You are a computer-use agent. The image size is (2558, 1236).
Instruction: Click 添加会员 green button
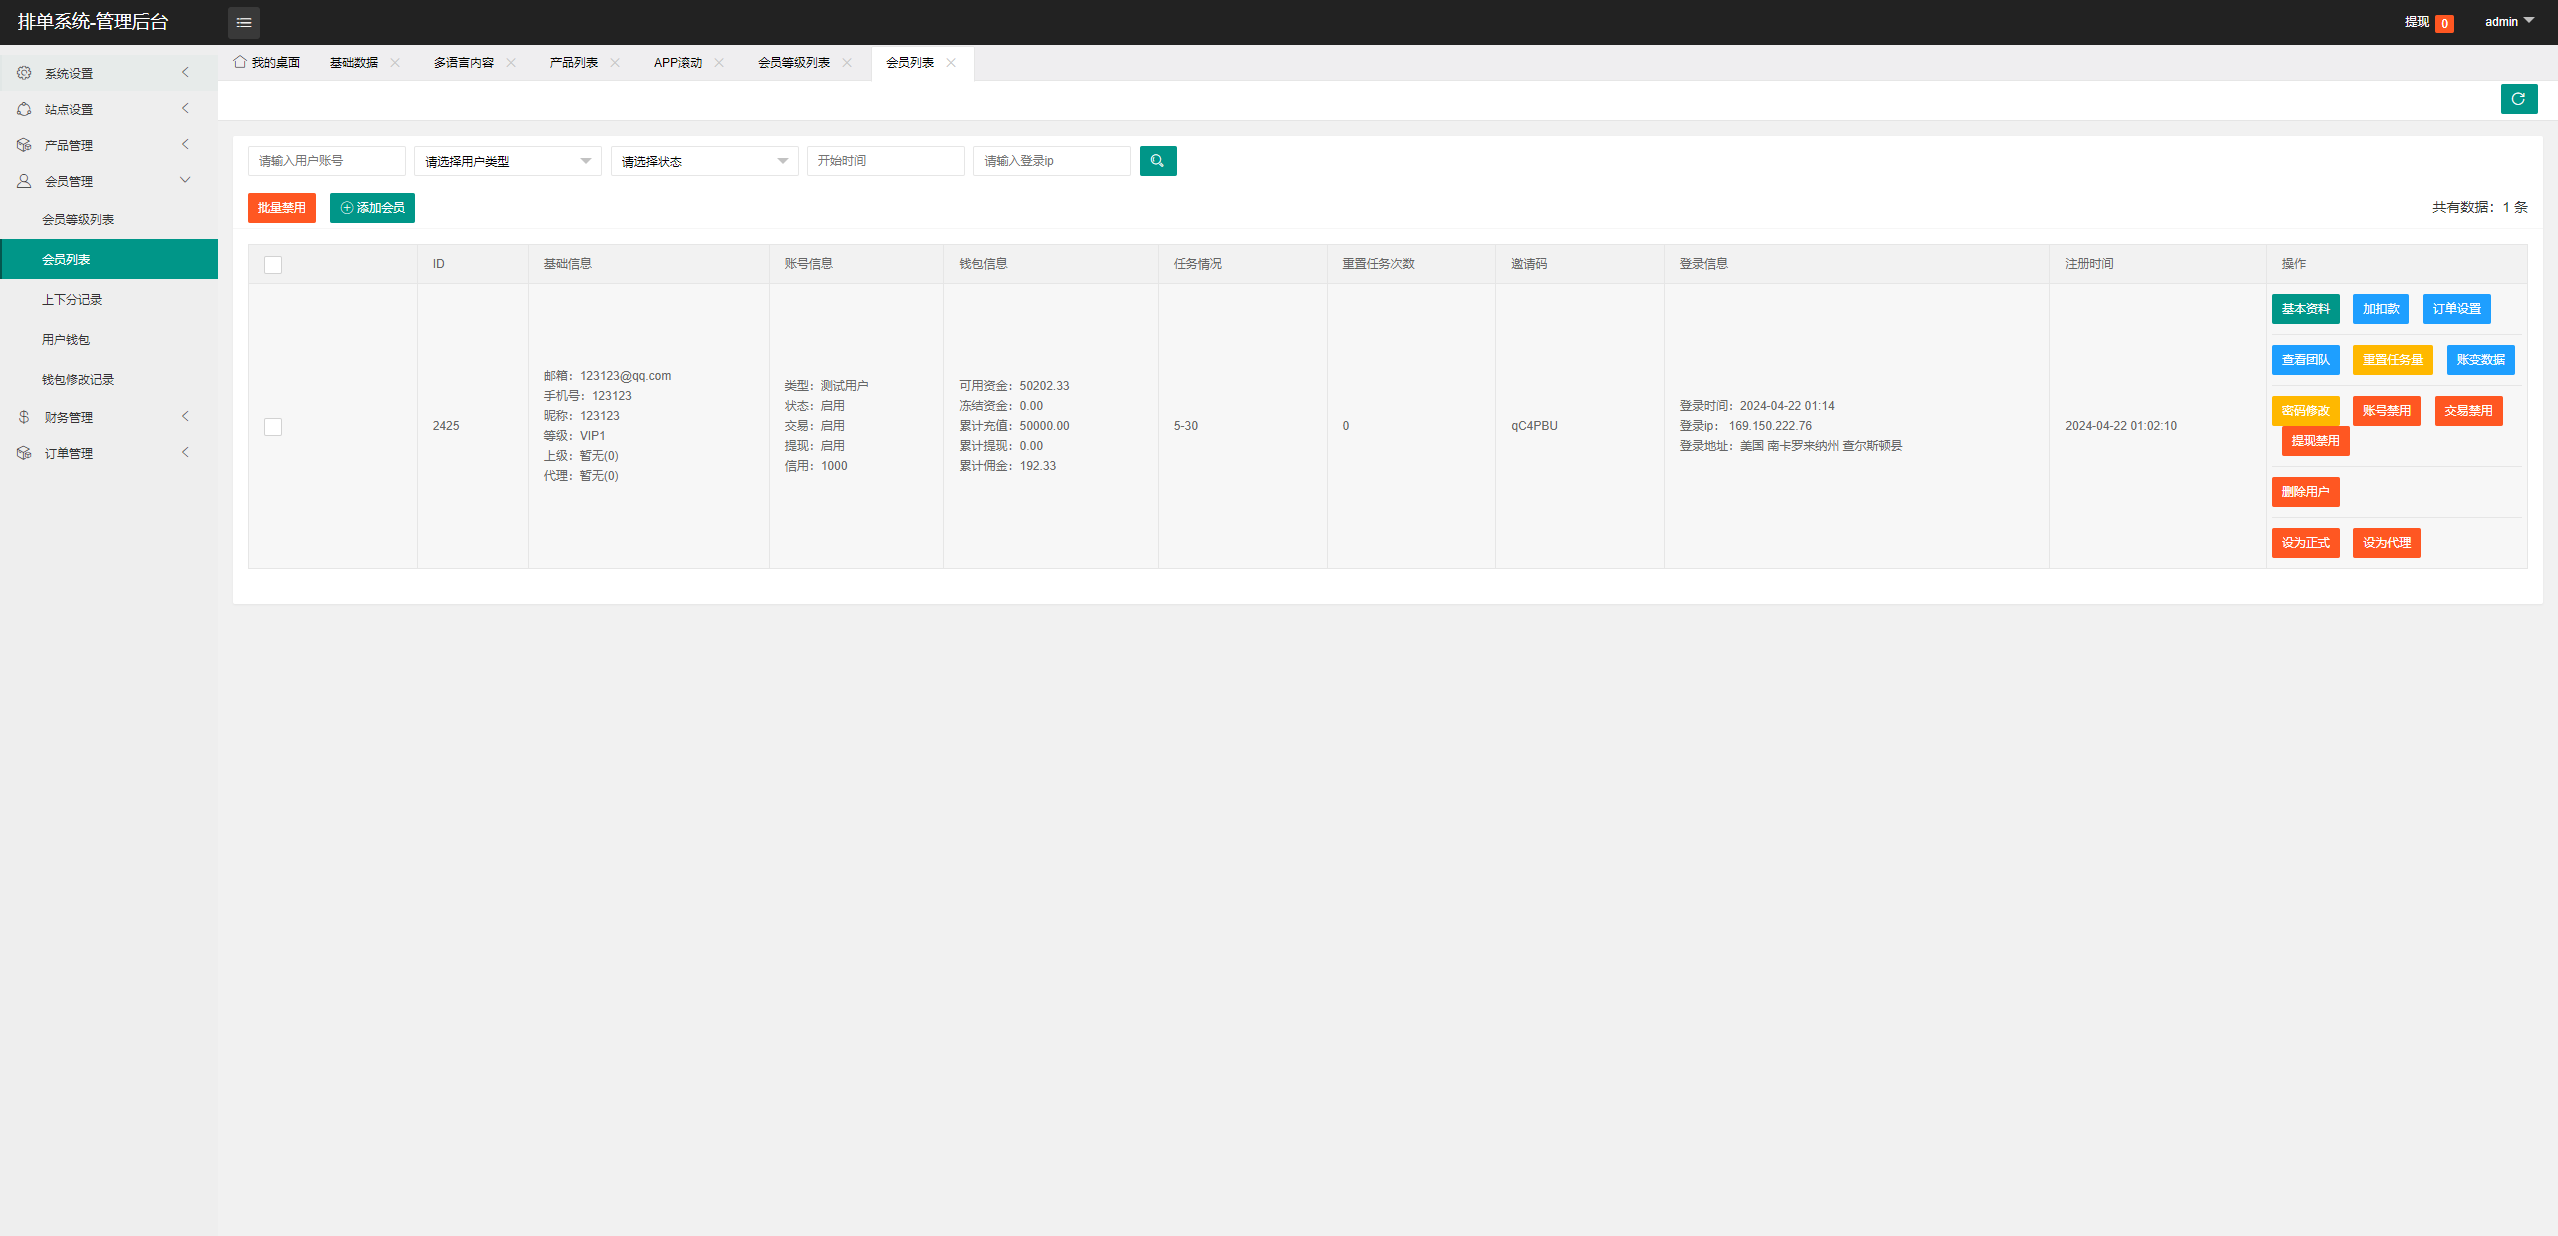click(x=370, y=207)
